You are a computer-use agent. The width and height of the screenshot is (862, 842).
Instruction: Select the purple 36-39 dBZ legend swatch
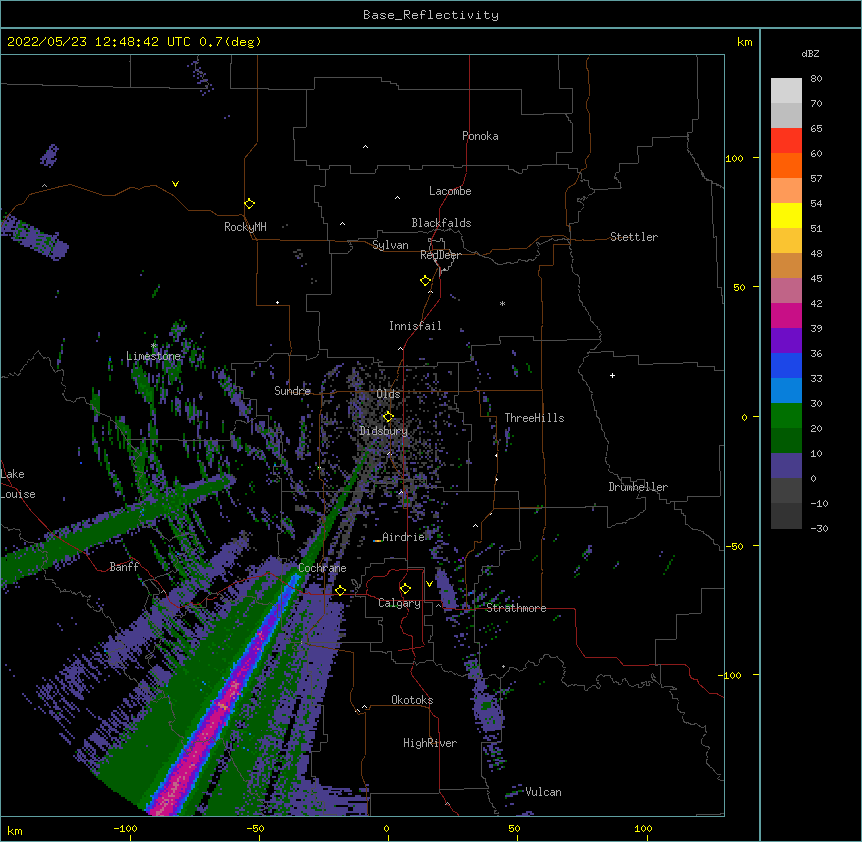coord(786,341)
